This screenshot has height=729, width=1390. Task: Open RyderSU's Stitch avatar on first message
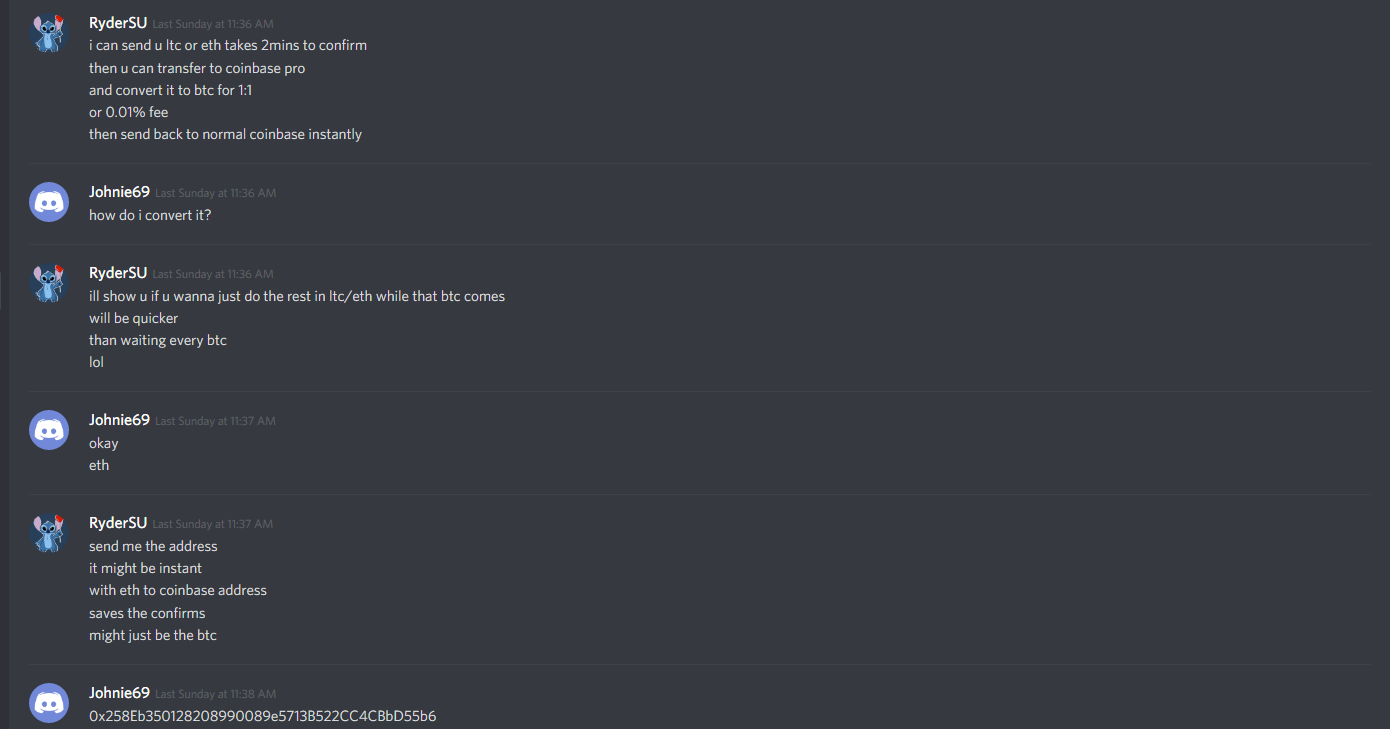tap(49, 33)
